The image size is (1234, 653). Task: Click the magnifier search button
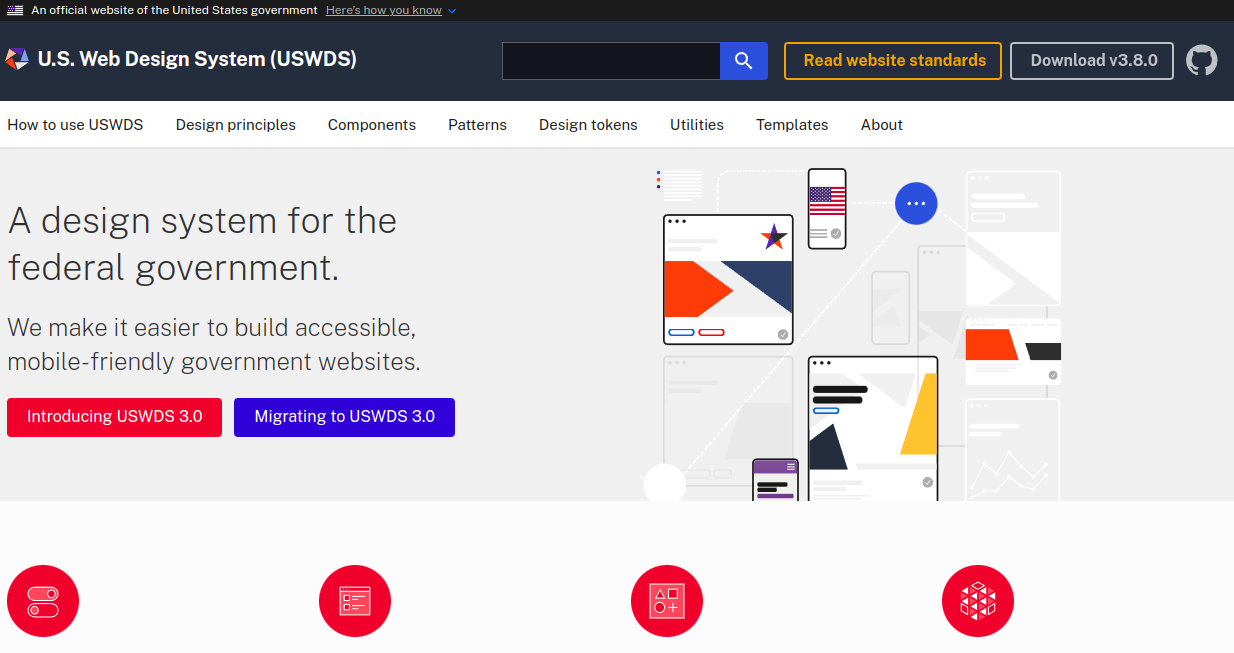744,61
